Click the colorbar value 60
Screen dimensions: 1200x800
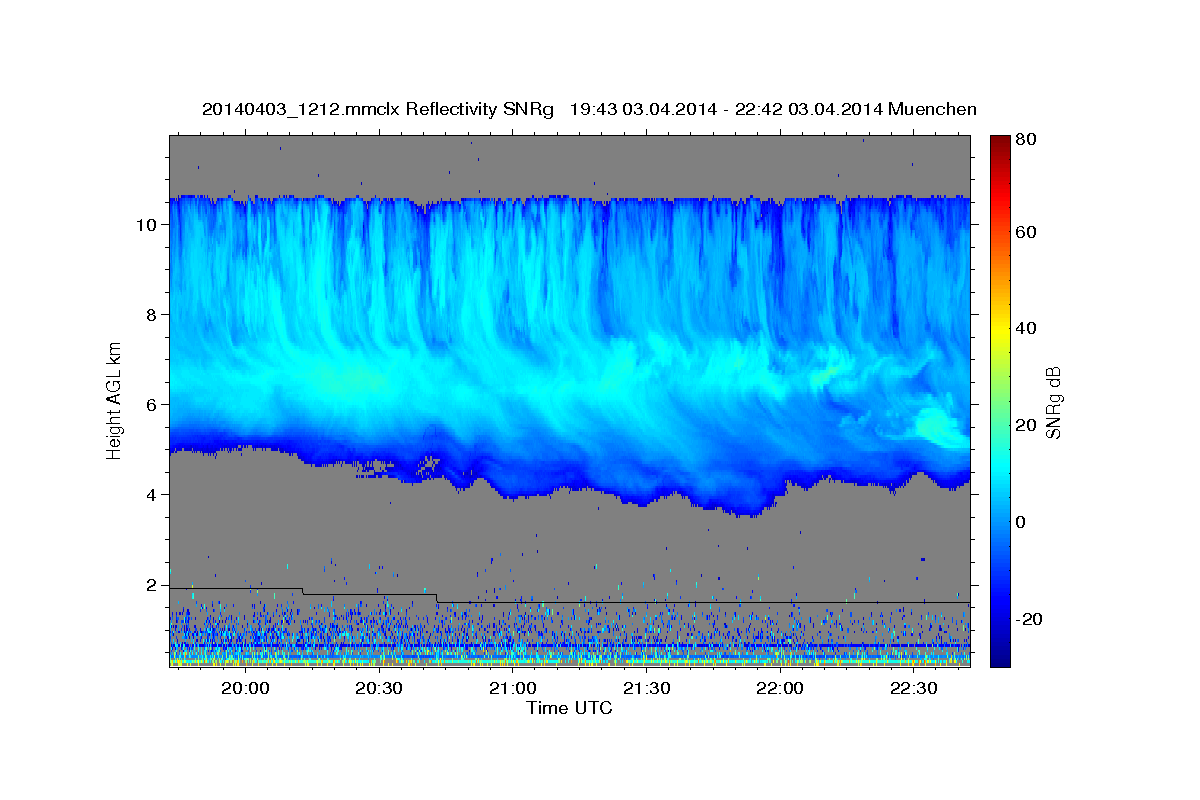pyautogui.click(x=1028, y=232)
